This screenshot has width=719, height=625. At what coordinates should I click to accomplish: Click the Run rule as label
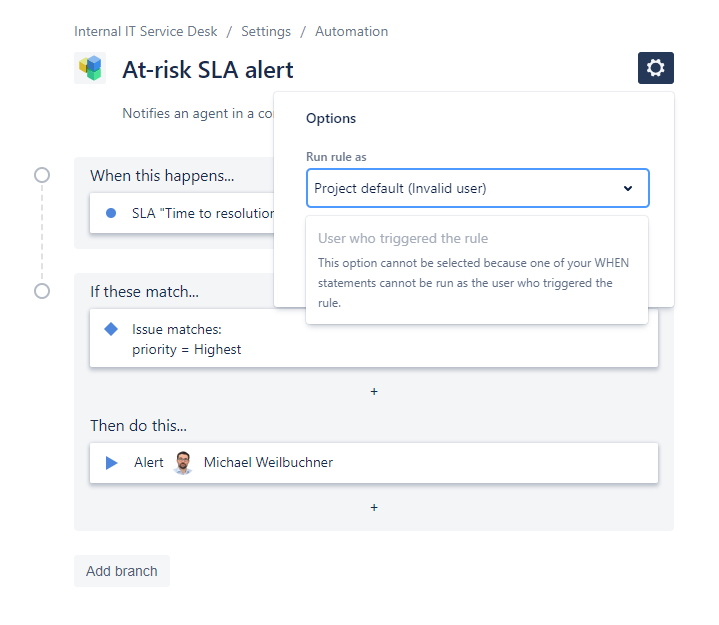[336, 157]
